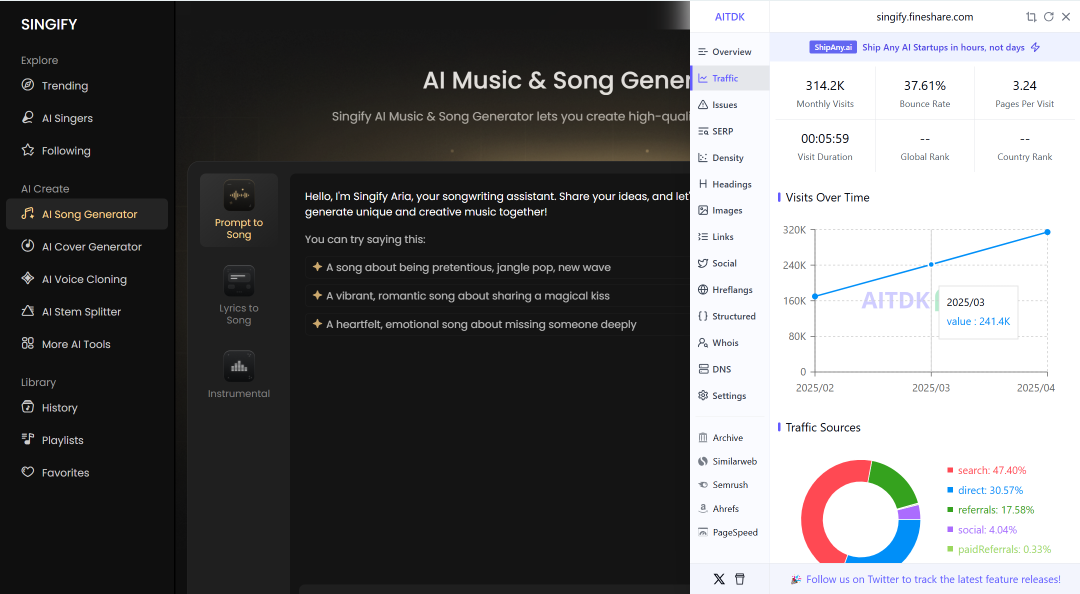The image size is (1080, 594).
Task: Click the 3.24 Pages Per Visit value
Action: 1024,85
